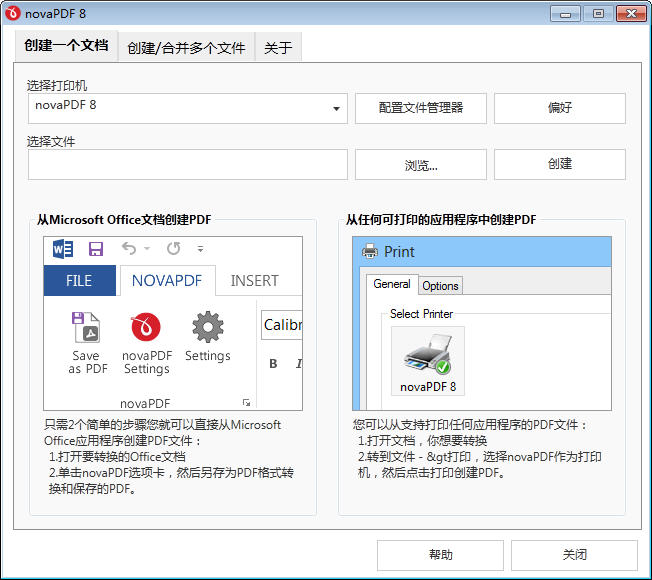The height and width of the screenshot is (580, 652).
Task: Click the novaPDF Settings red icon
Action: coord(147,328)
